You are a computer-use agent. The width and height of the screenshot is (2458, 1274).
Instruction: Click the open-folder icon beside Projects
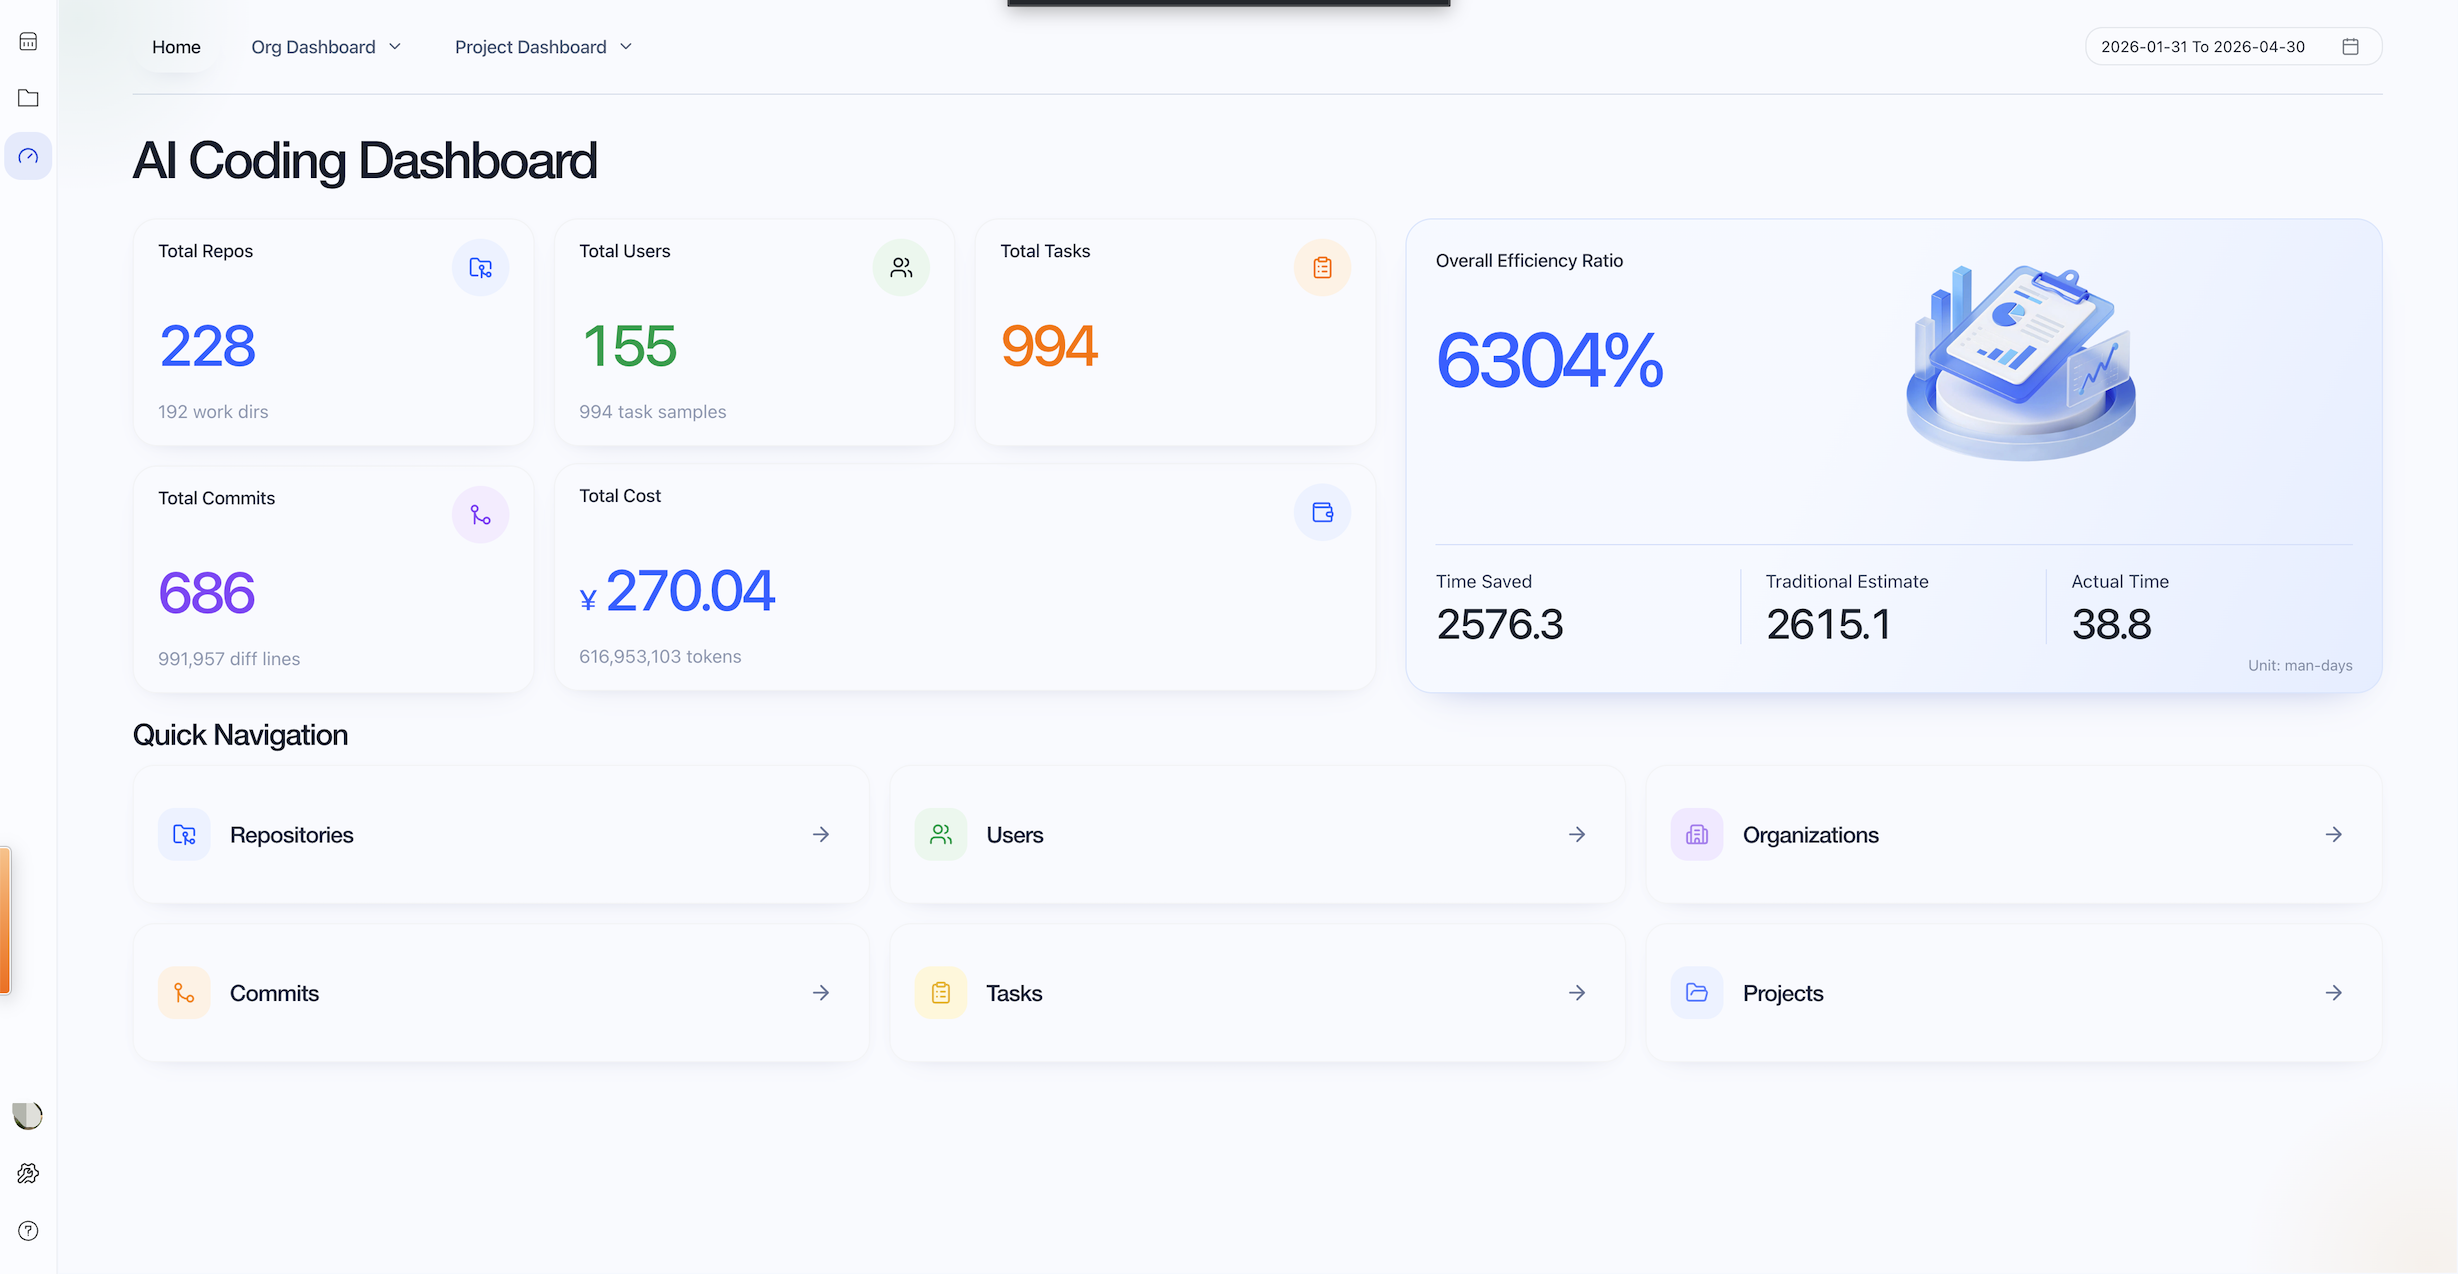(1697, 993)
